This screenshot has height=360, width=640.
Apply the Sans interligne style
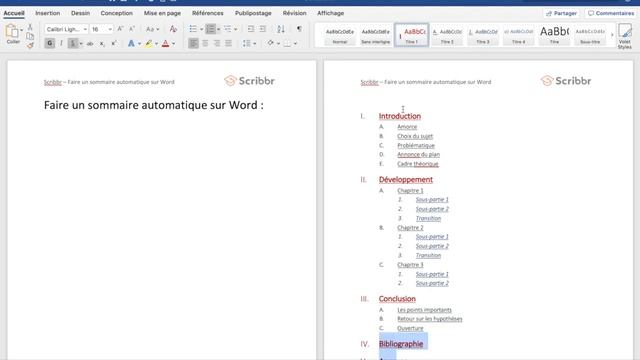[x=376, y=35]
